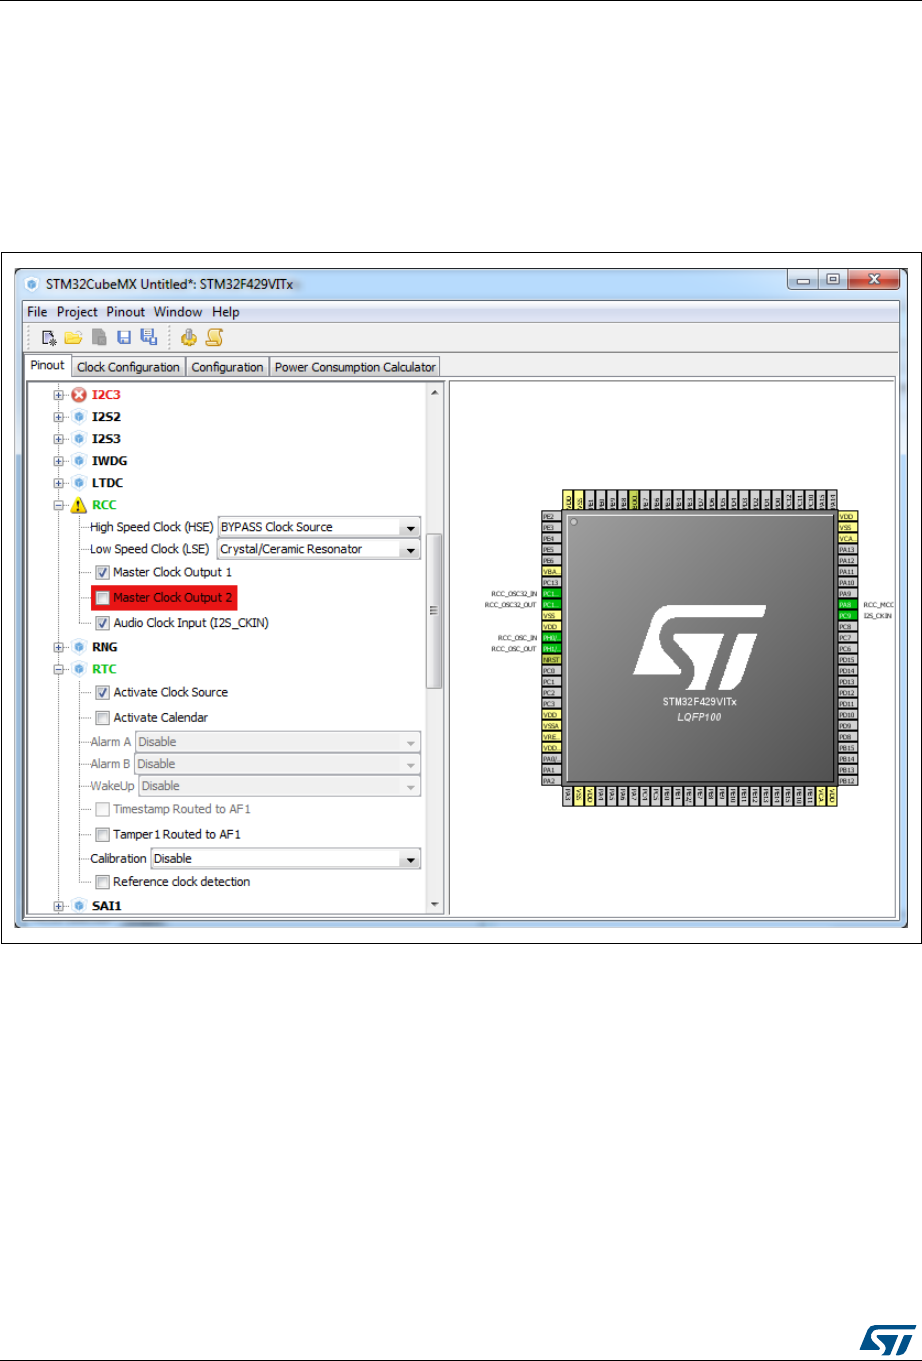Click the yellow warning icon beside RCC
This screenshot has width=922, height=1361.
[79, 506]
